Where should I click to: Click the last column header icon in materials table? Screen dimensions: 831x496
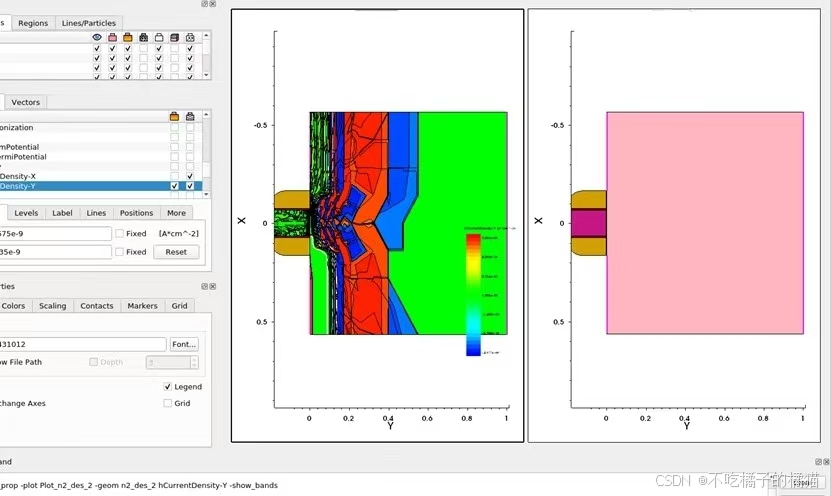coord(190,37)
